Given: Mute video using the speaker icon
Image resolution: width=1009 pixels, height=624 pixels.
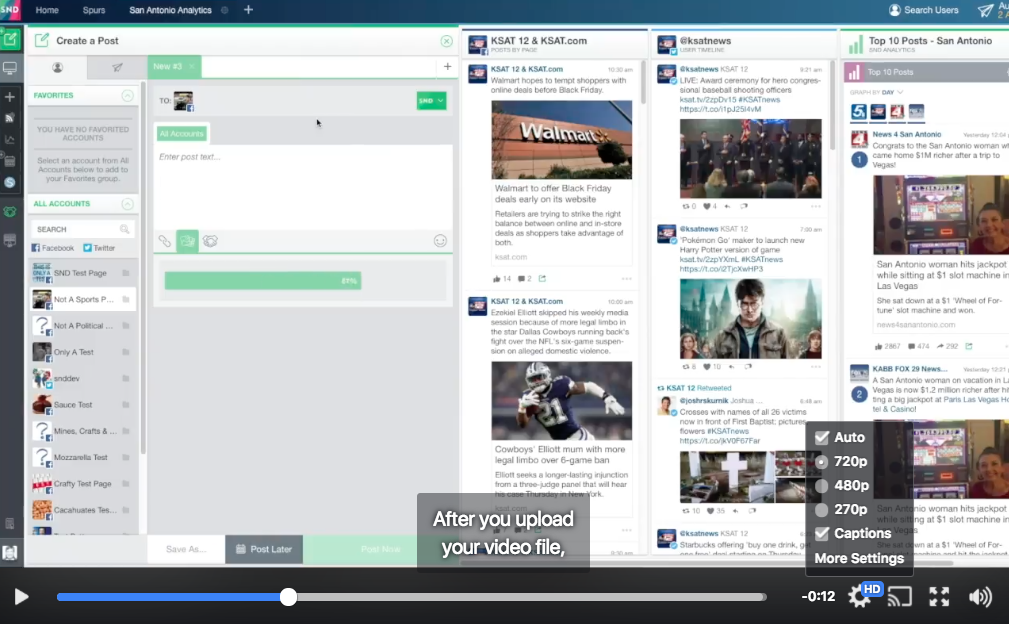Looking at the screenshot, I should pyautogui.click(x=980, y=597).
